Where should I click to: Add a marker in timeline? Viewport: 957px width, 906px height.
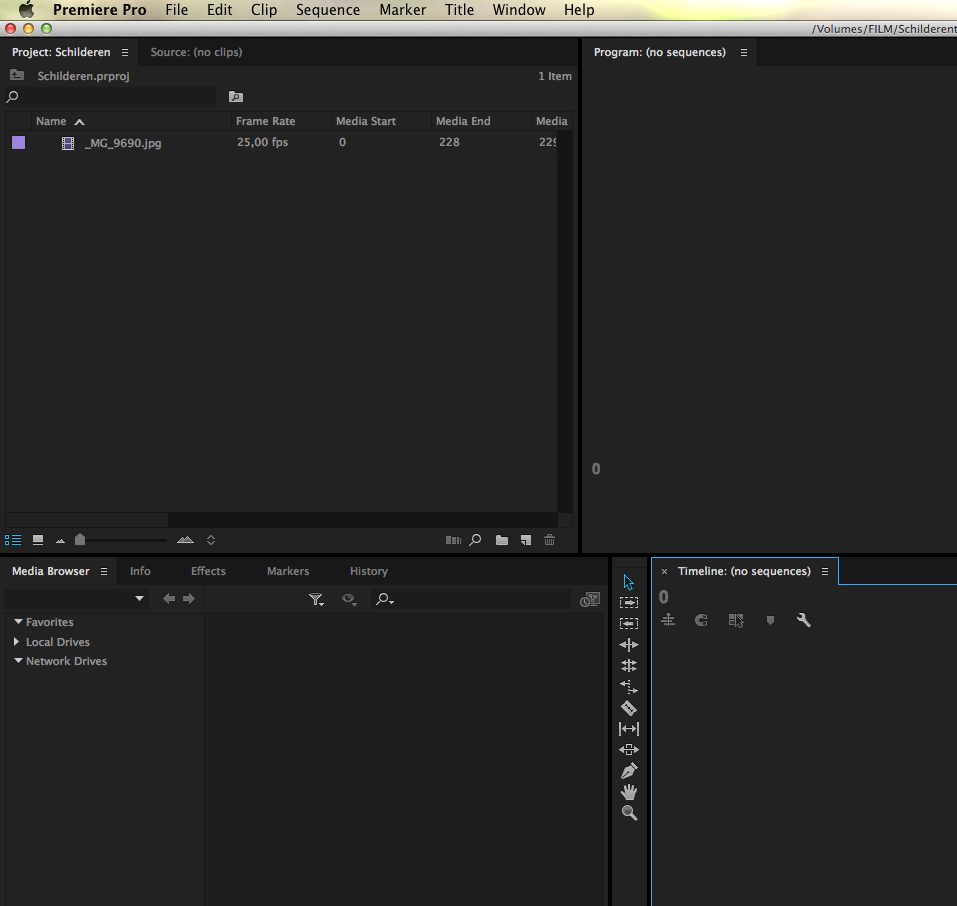770,620
